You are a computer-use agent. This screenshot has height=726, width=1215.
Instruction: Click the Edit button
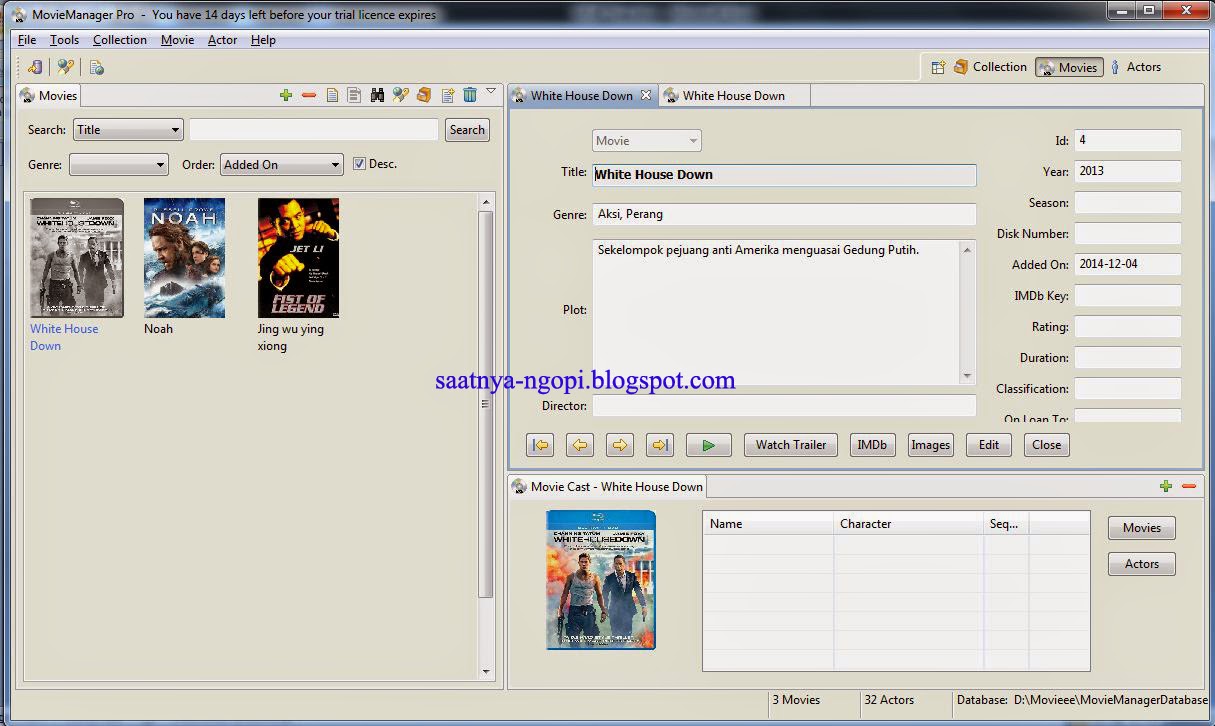click(989, 445)
